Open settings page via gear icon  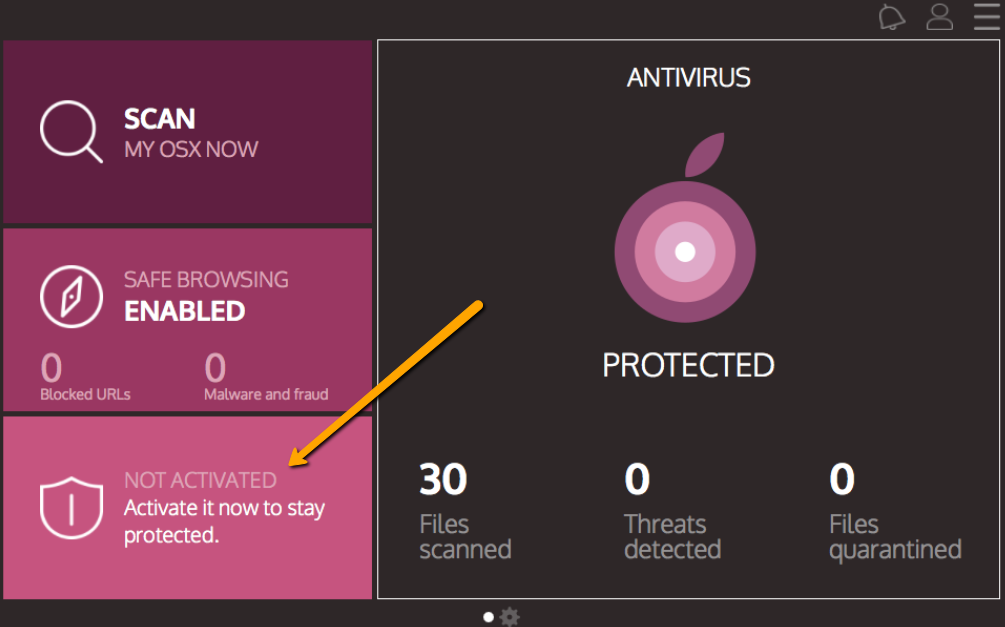tap(510, 617)
